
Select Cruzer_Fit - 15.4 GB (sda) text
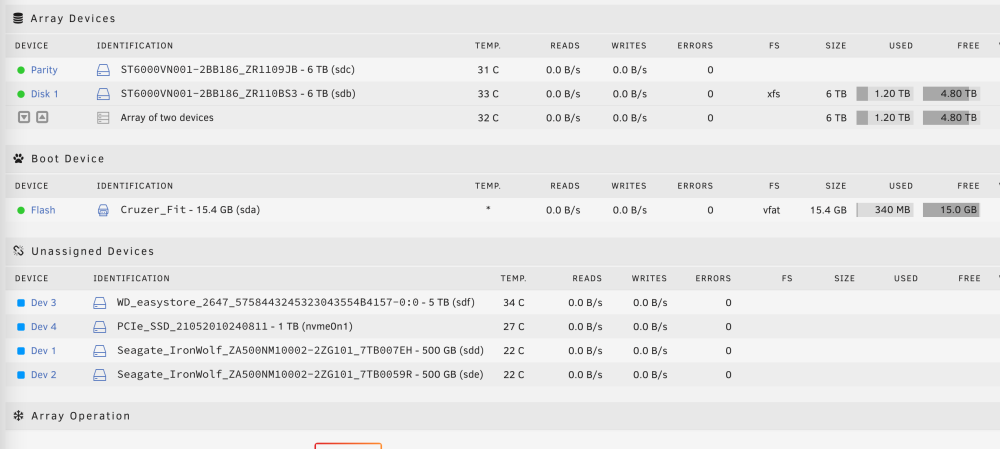(190, 210)
